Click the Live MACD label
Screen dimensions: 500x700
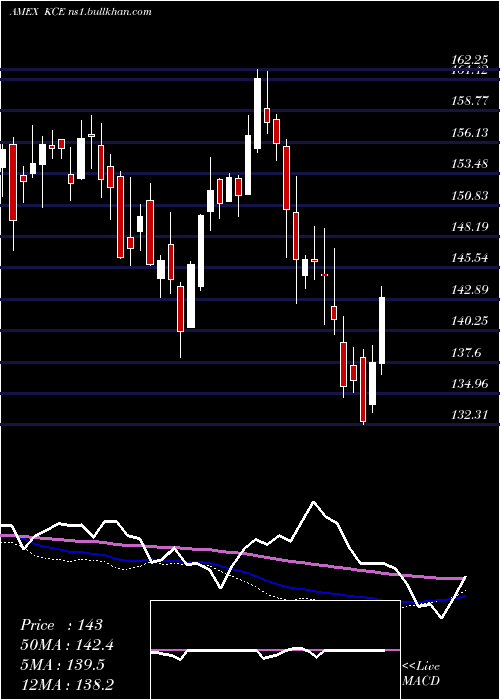point(421,673)
